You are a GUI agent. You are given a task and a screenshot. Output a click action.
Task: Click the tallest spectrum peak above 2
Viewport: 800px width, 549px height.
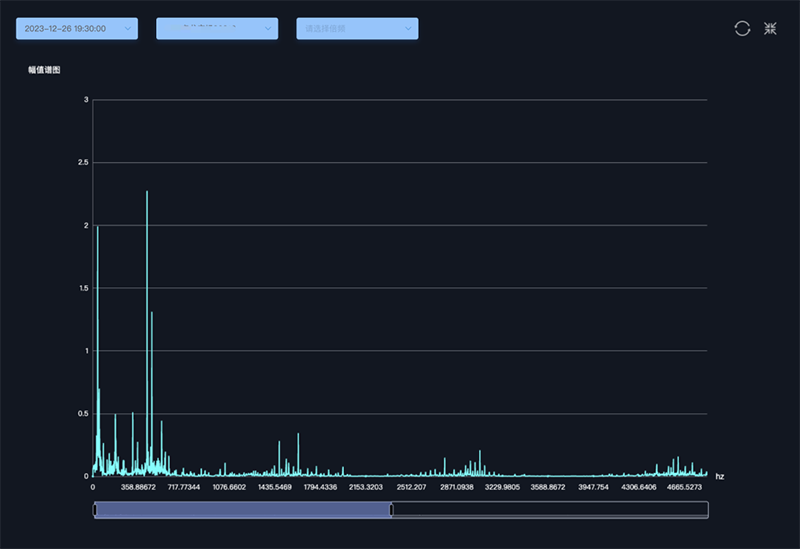pos(147,195)
